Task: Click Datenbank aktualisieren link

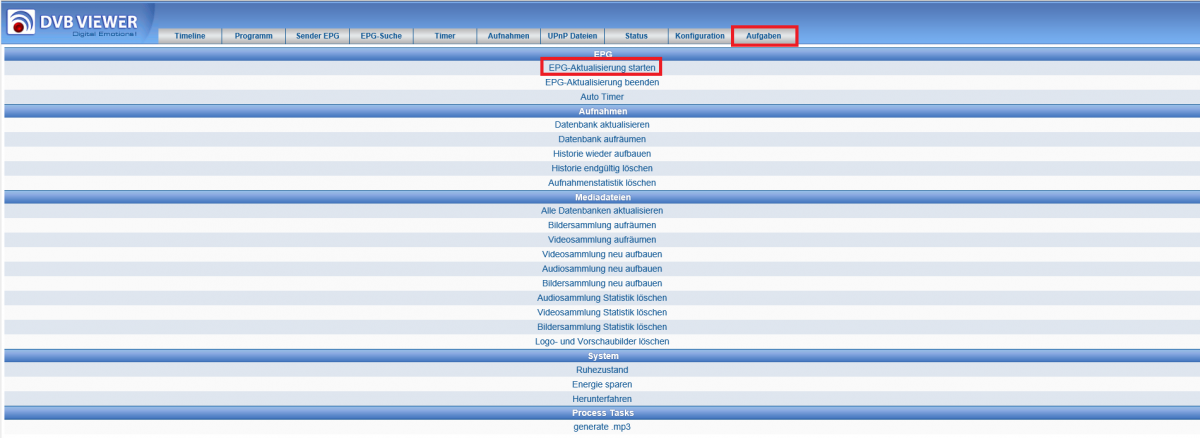Action: coord(602,125)
